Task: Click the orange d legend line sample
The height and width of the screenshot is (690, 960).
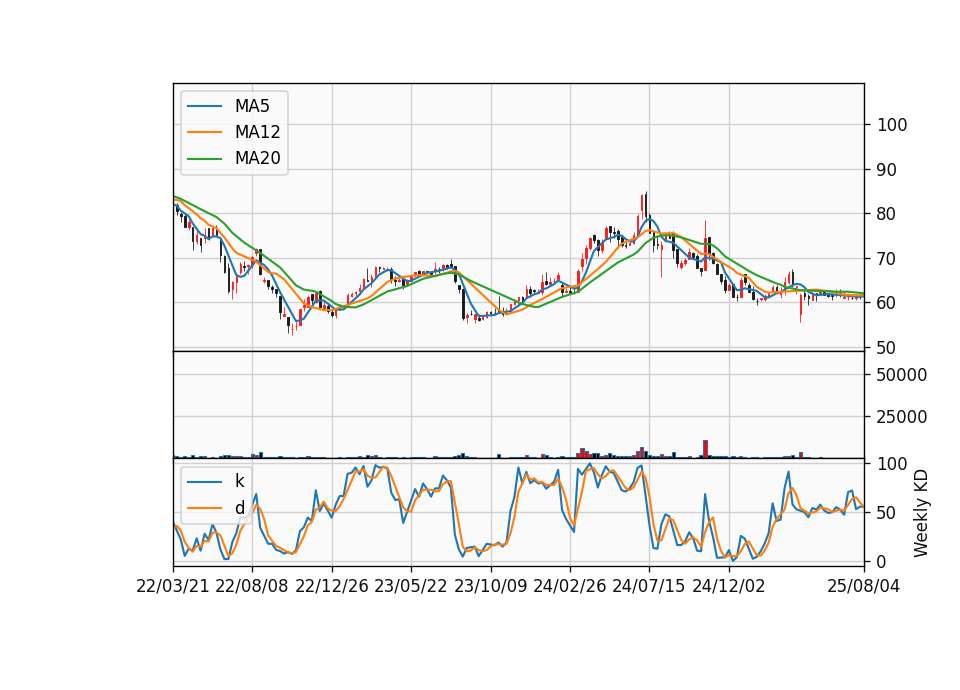Action: (204, 508)
